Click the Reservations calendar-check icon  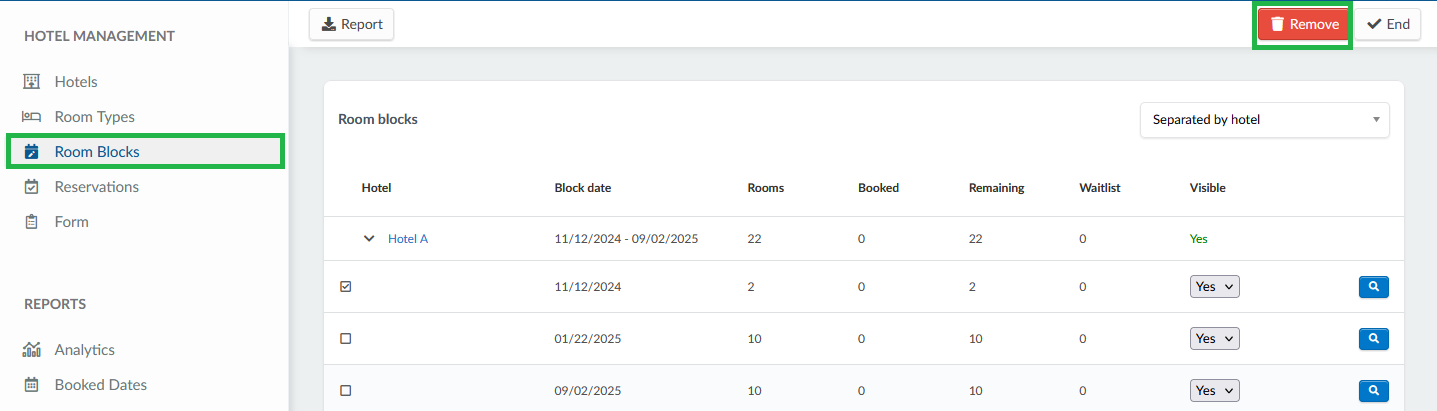(x=31, y=187)
